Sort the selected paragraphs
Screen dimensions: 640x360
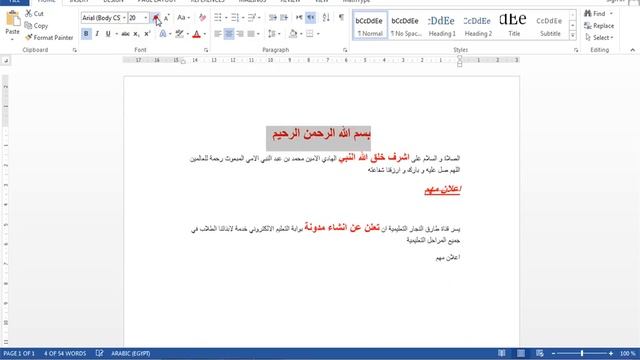click(x=326, y=18)
